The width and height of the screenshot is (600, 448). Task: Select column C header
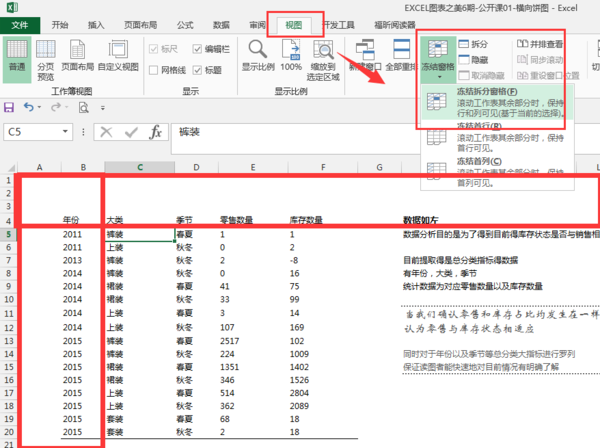[x=140, y=167]
